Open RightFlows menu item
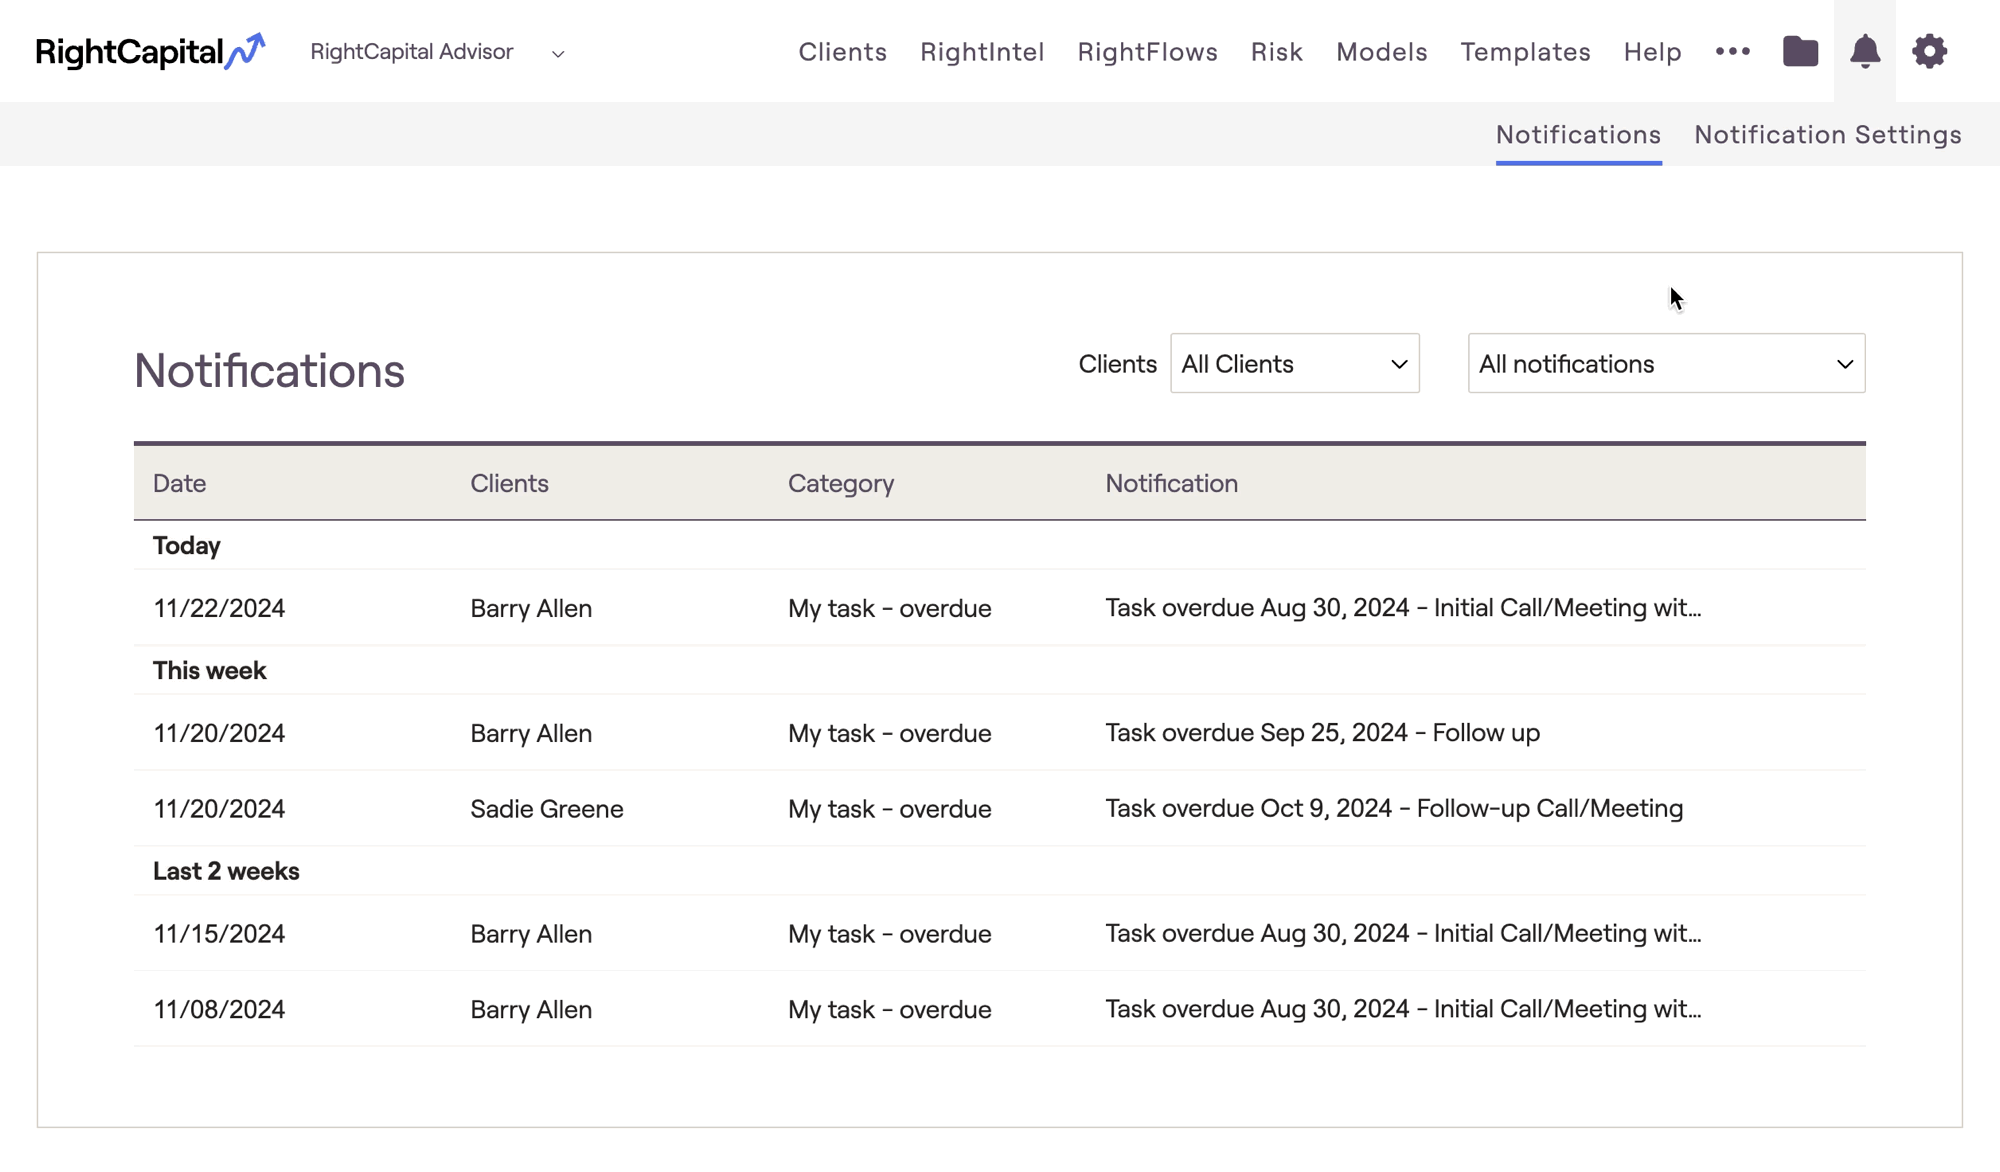Viewport: 2000px width, 1172px height. coord(1147,52)
